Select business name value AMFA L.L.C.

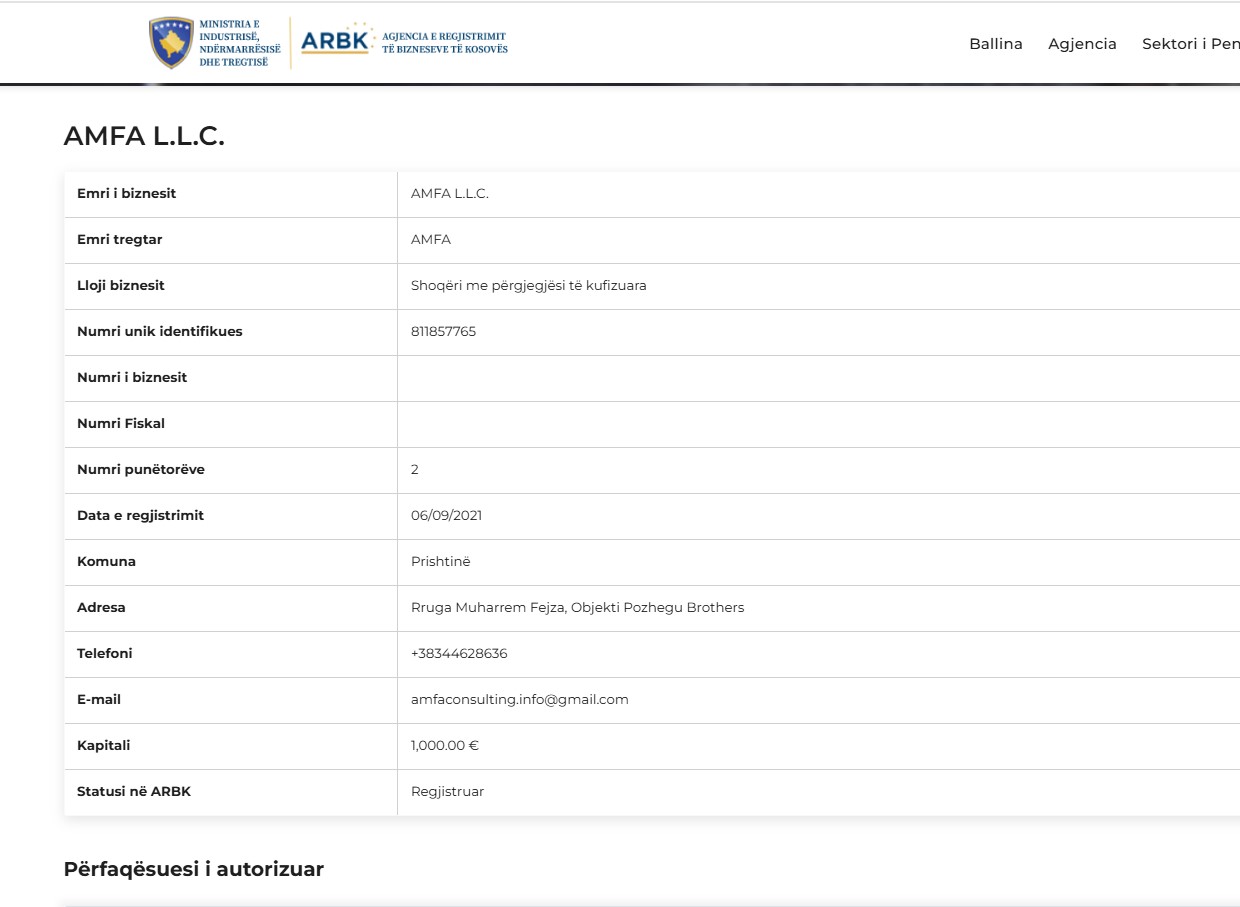point(450,193)
